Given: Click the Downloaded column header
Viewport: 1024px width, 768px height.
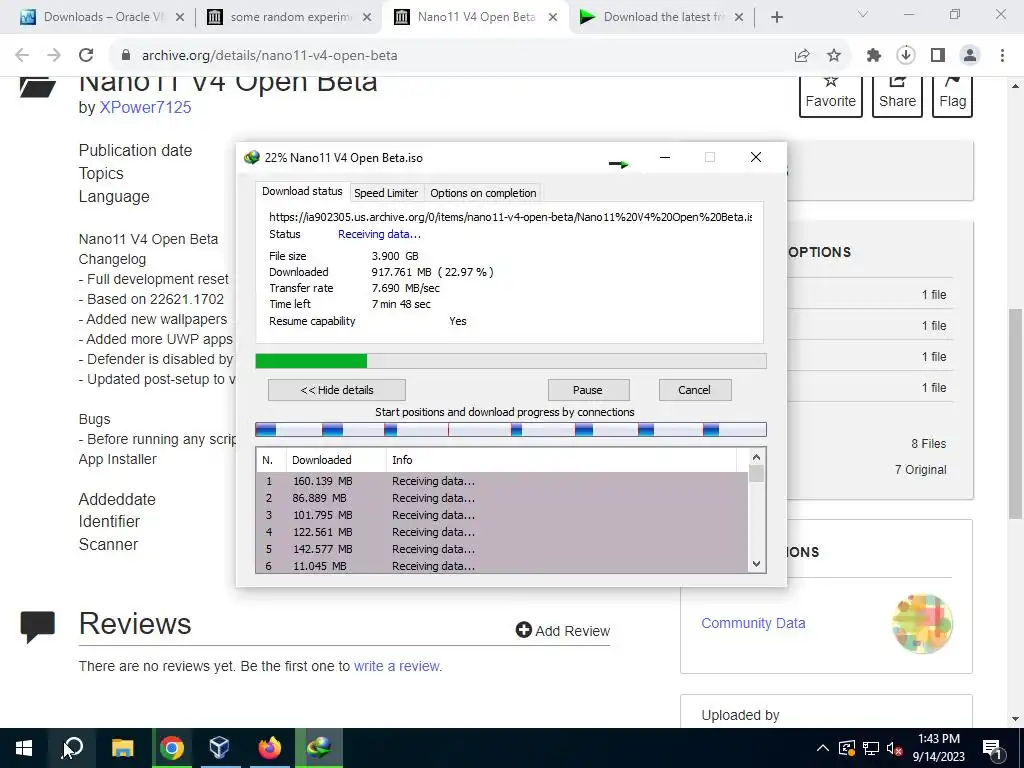Looking at the screenshot, I should tap(336, 460).
